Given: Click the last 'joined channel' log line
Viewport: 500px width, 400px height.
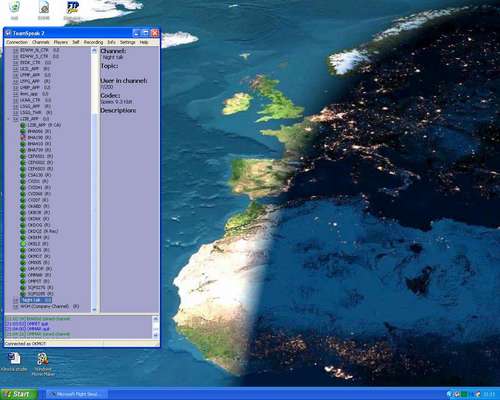Looking at the screenshot, I should tap(38, 334).
